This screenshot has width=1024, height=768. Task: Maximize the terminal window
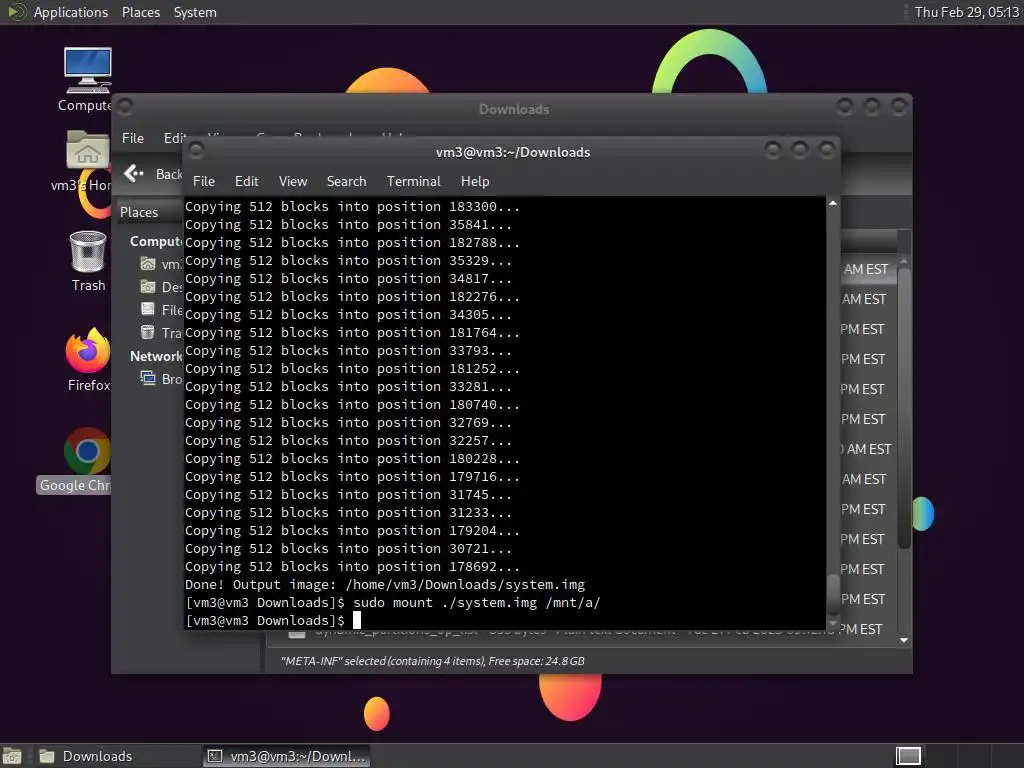pyautogui.click(x=799, y=151)
